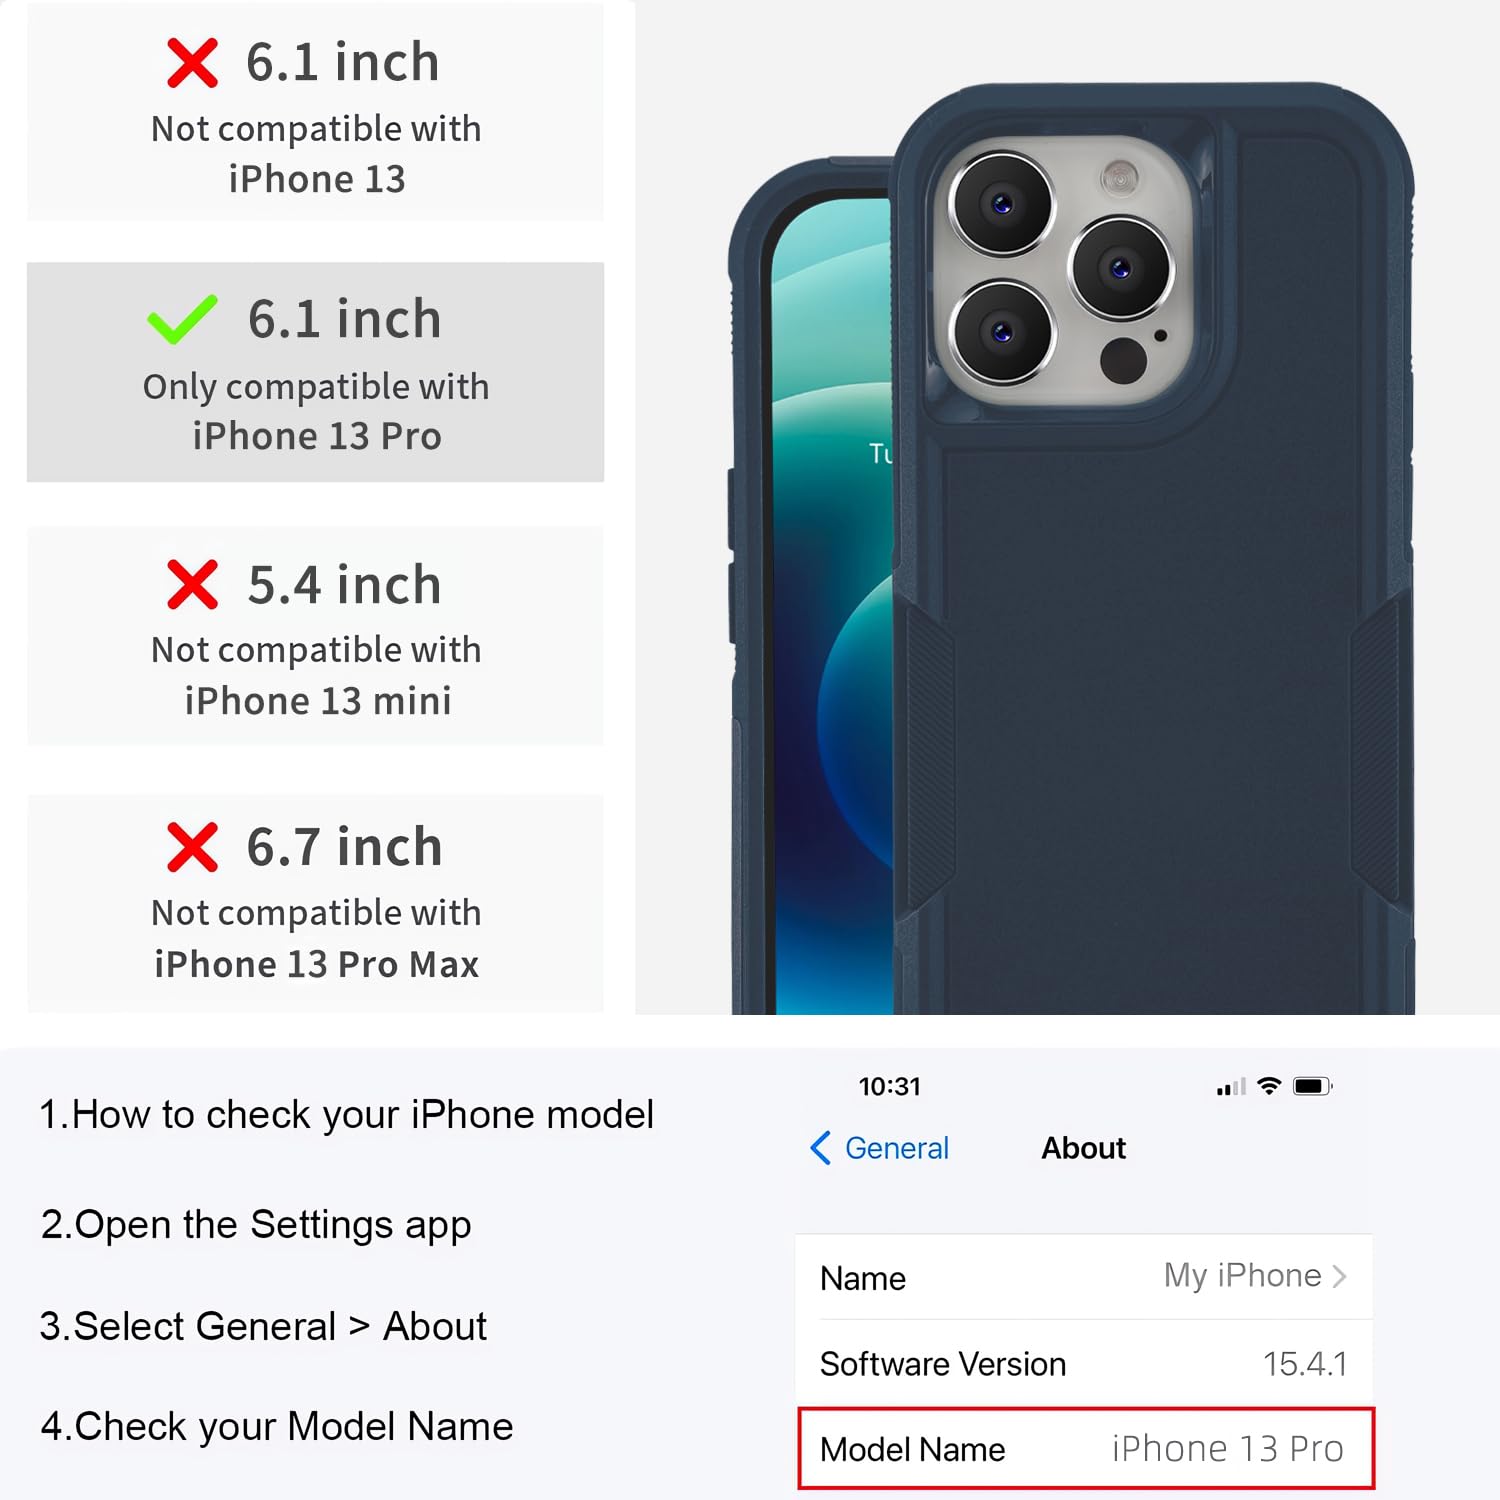This screenshot has width=1500, height=1500.
Task: Go back to General settings
Action: 879,1148
